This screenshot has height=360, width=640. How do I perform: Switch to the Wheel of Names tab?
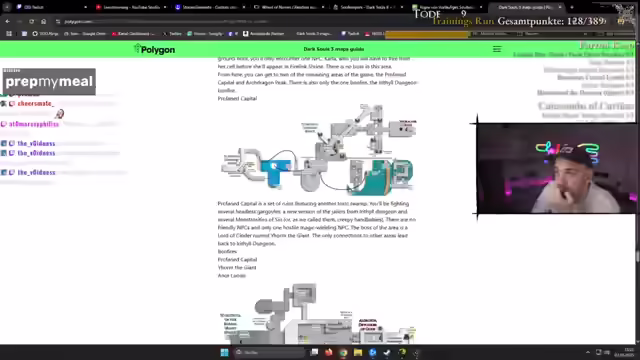click(289, 7)
